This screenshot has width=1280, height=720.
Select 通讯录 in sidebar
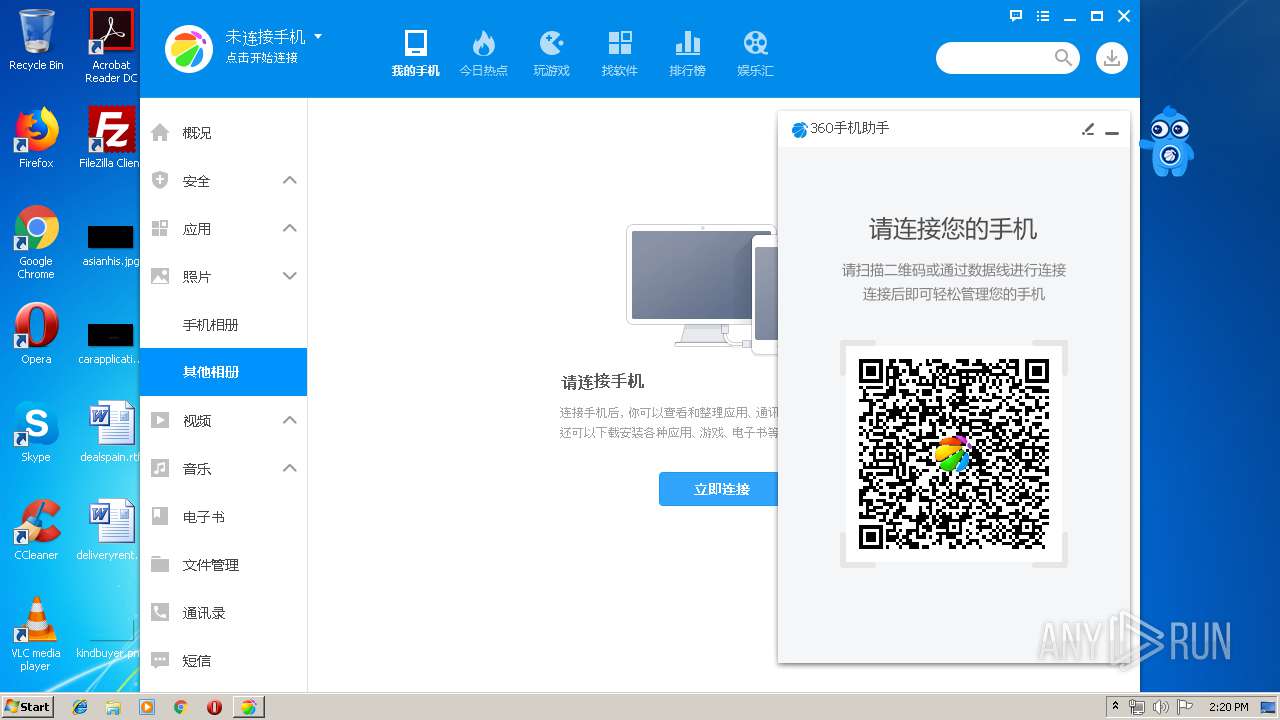(223, 613)
